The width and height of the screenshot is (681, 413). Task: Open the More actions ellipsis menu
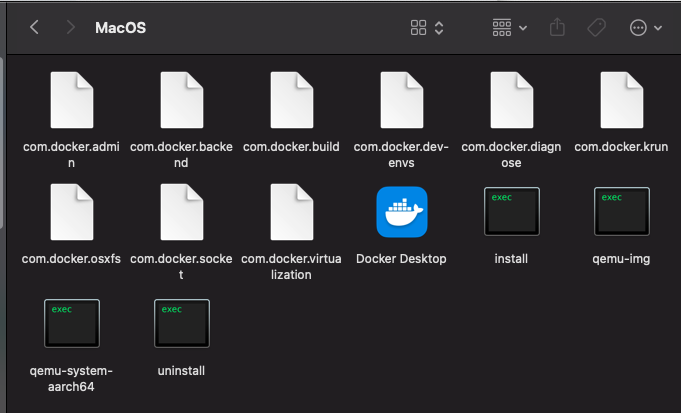tap(646, 28)
